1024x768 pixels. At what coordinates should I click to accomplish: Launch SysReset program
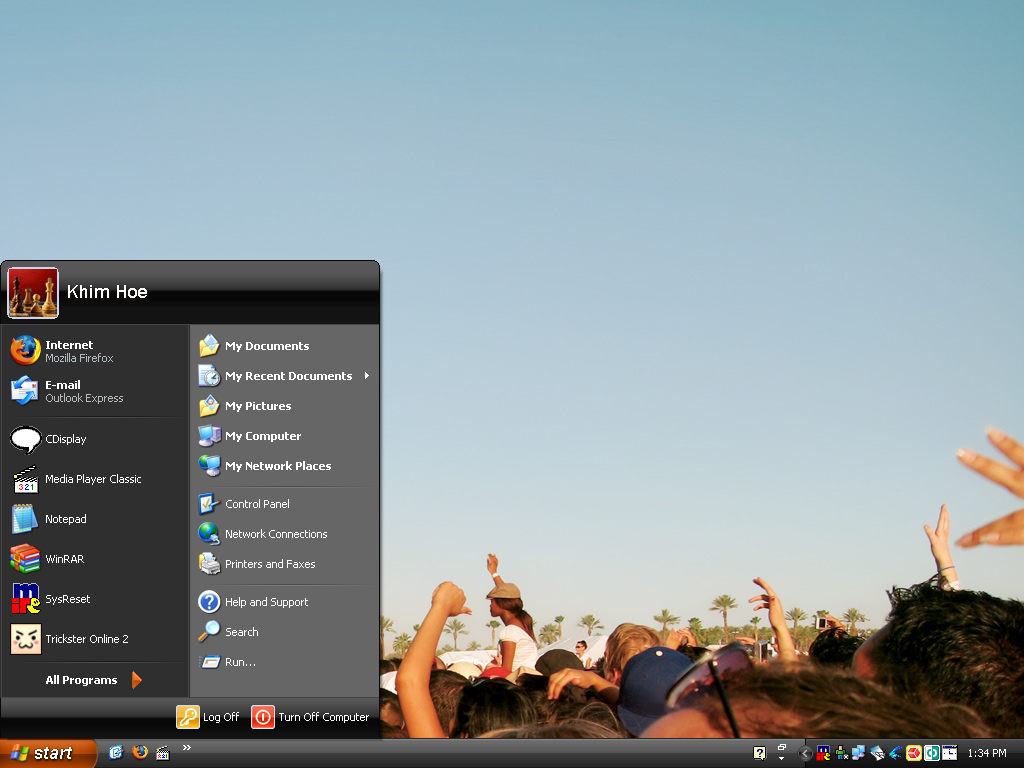tap(95, 599)
